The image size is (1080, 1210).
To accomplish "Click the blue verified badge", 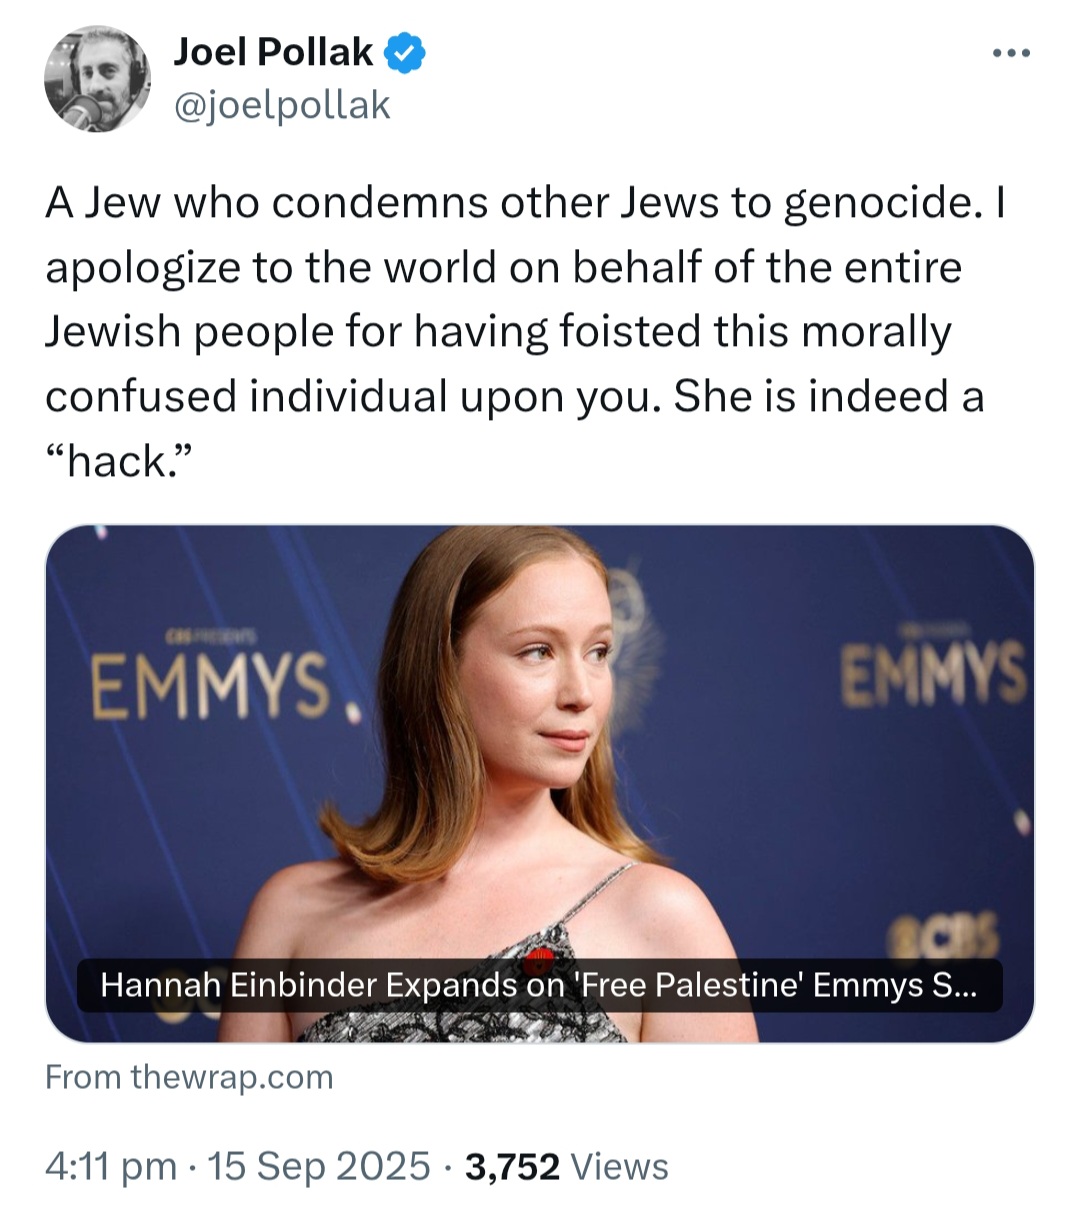I will (406, 53).
